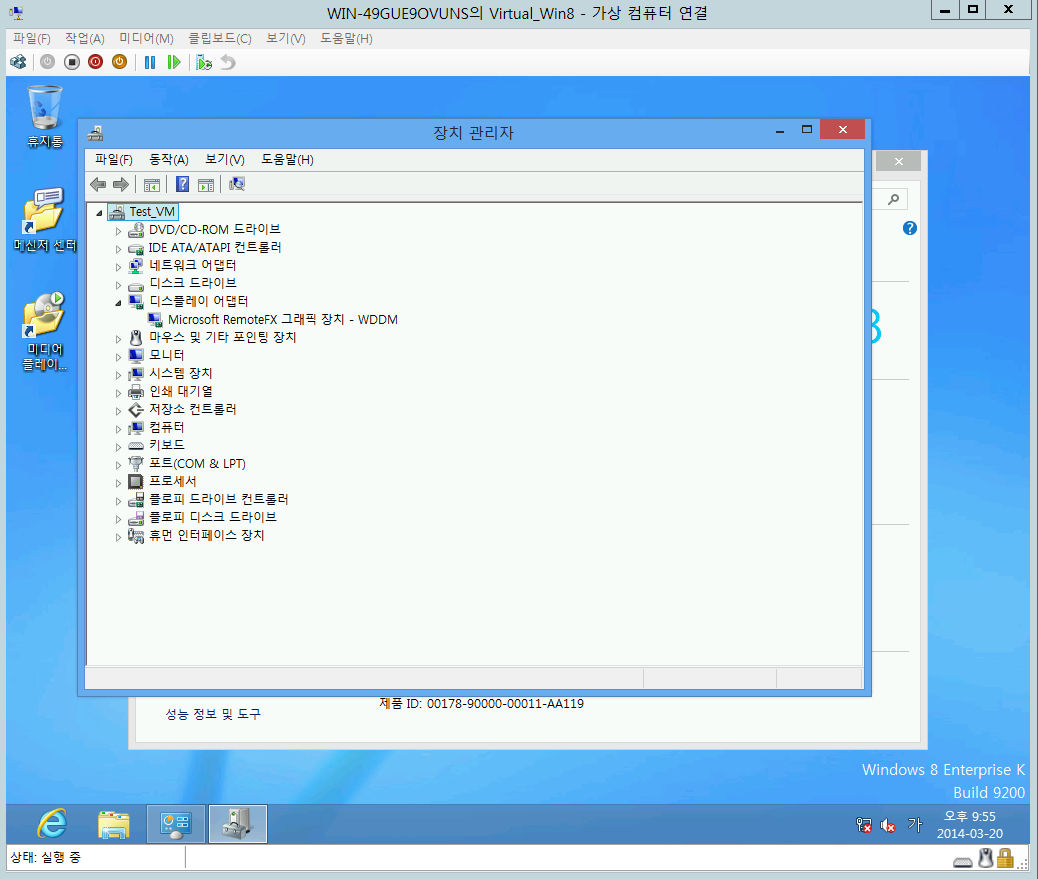This screenshot has width=1038, height=879.
Task: Click the help icon in System window
Action: 910,228
